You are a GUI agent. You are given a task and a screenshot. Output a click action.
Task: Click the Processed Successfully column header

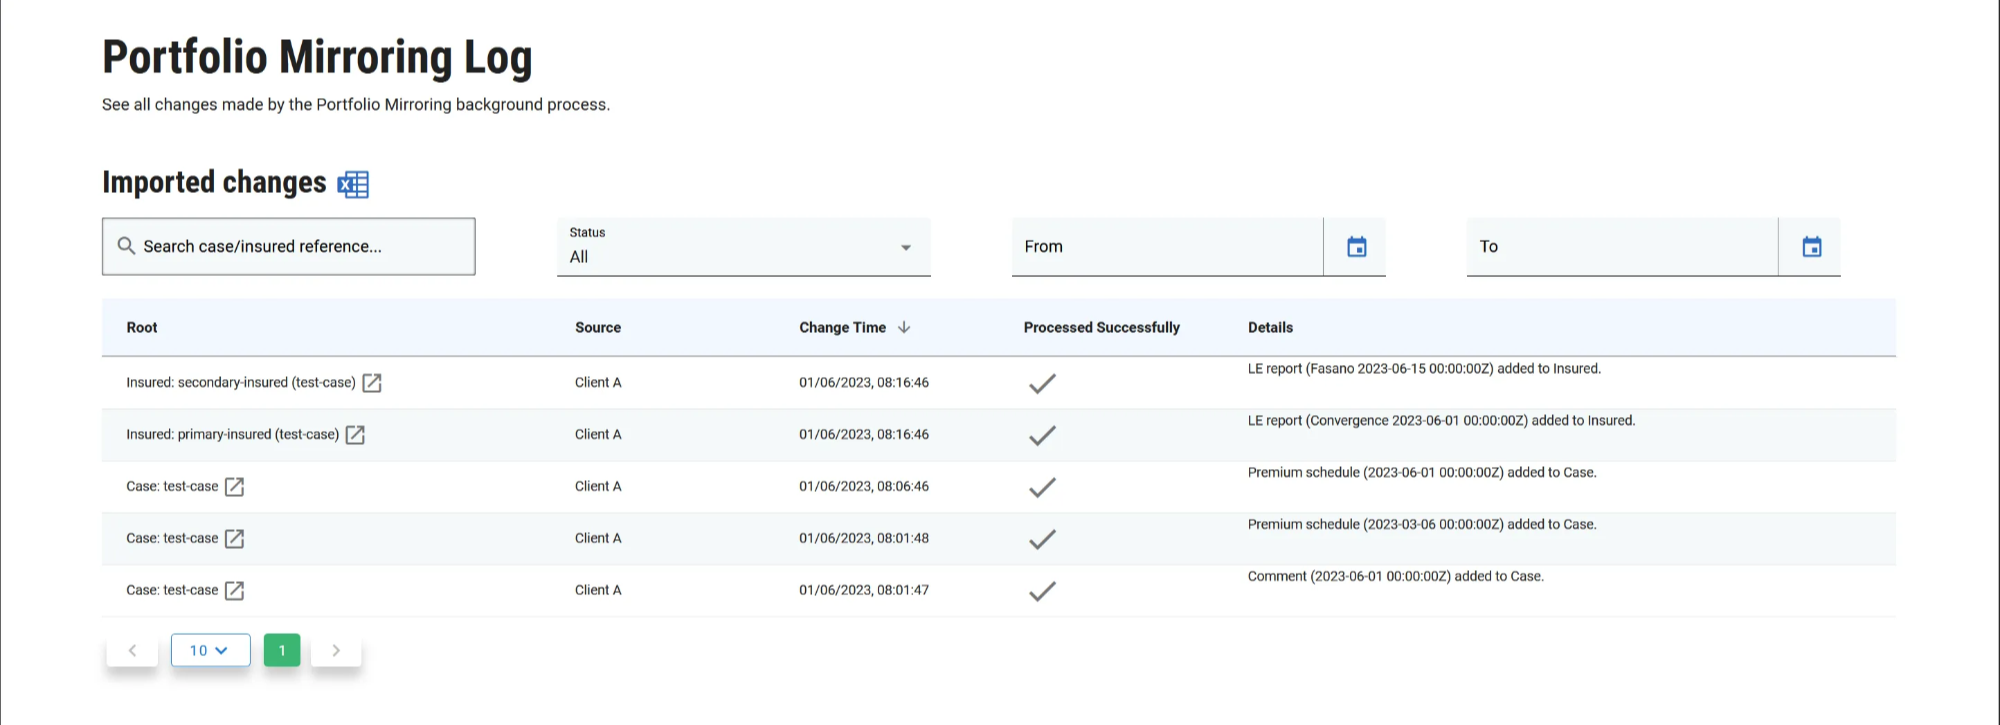coord(1101,328)
